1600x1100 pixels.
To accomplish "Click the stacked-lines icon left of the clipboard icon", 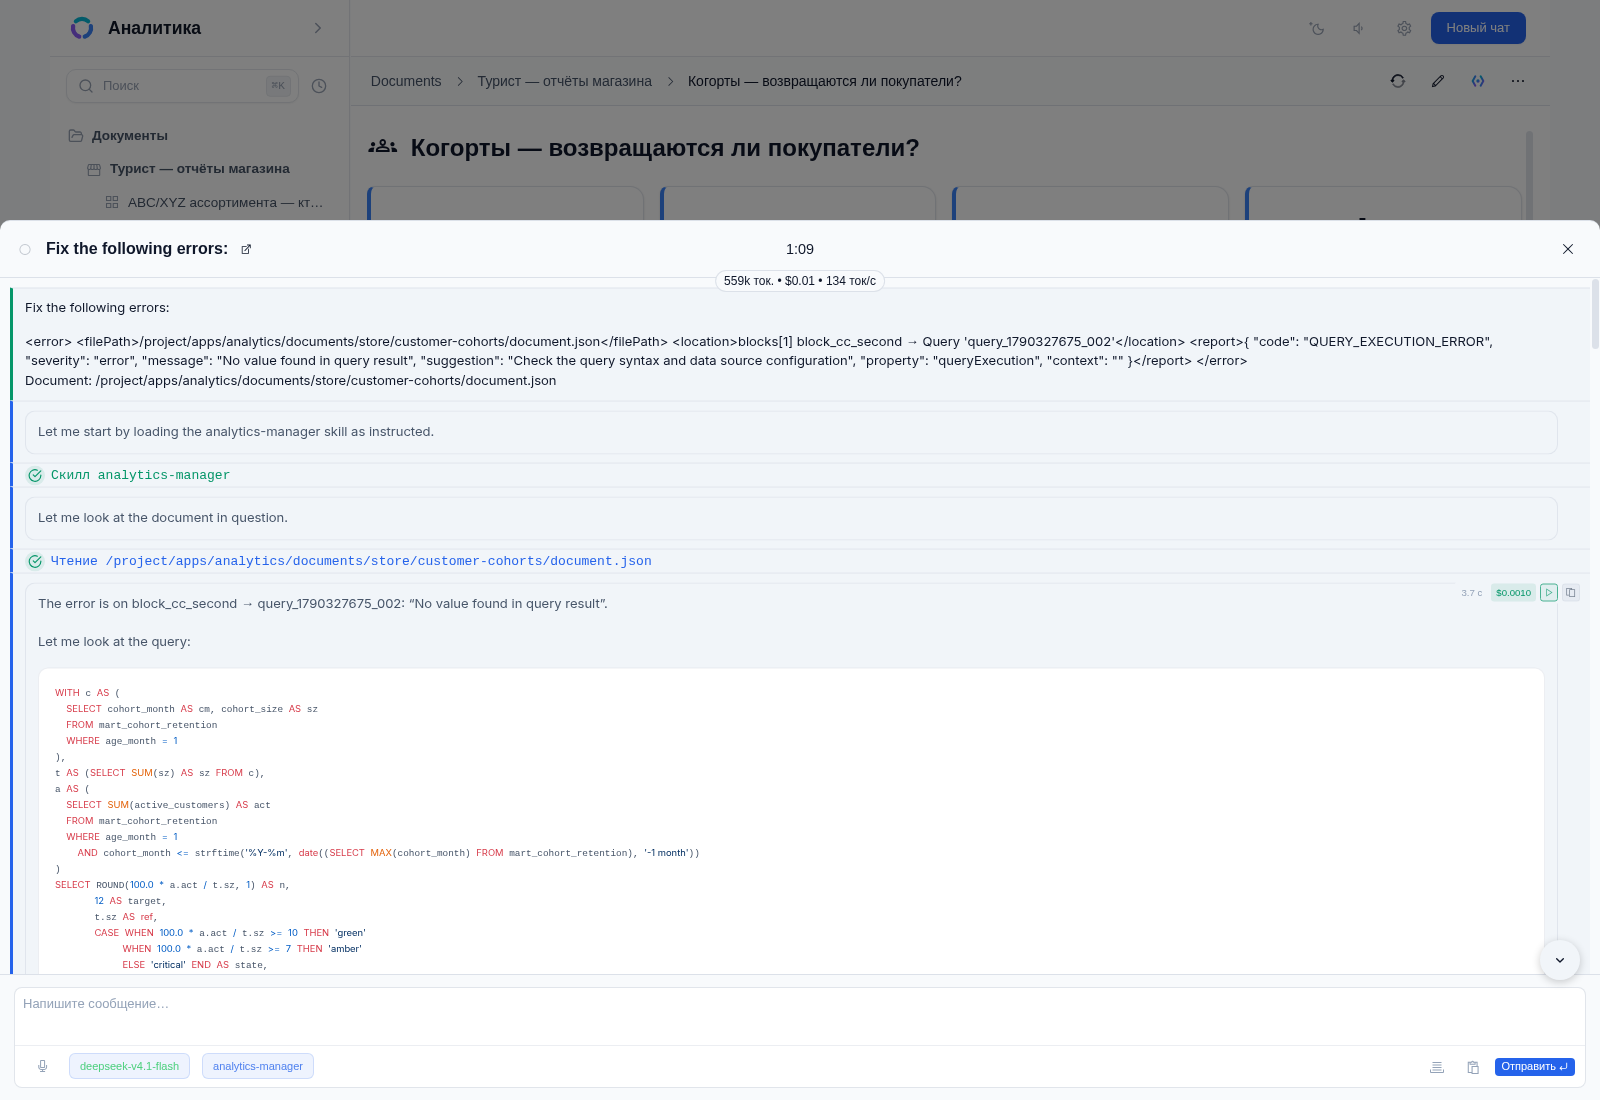I will pos(1437,1067).
